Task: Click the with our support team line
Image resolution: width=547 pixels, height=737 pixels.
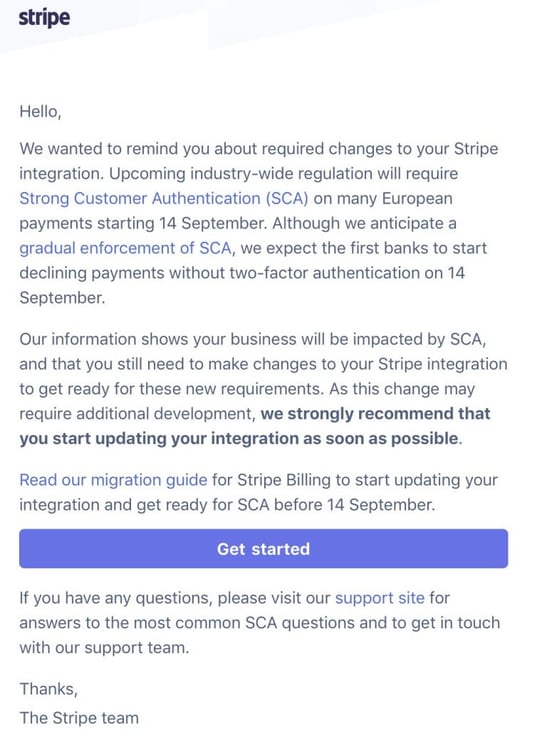Action: (104, 648)
